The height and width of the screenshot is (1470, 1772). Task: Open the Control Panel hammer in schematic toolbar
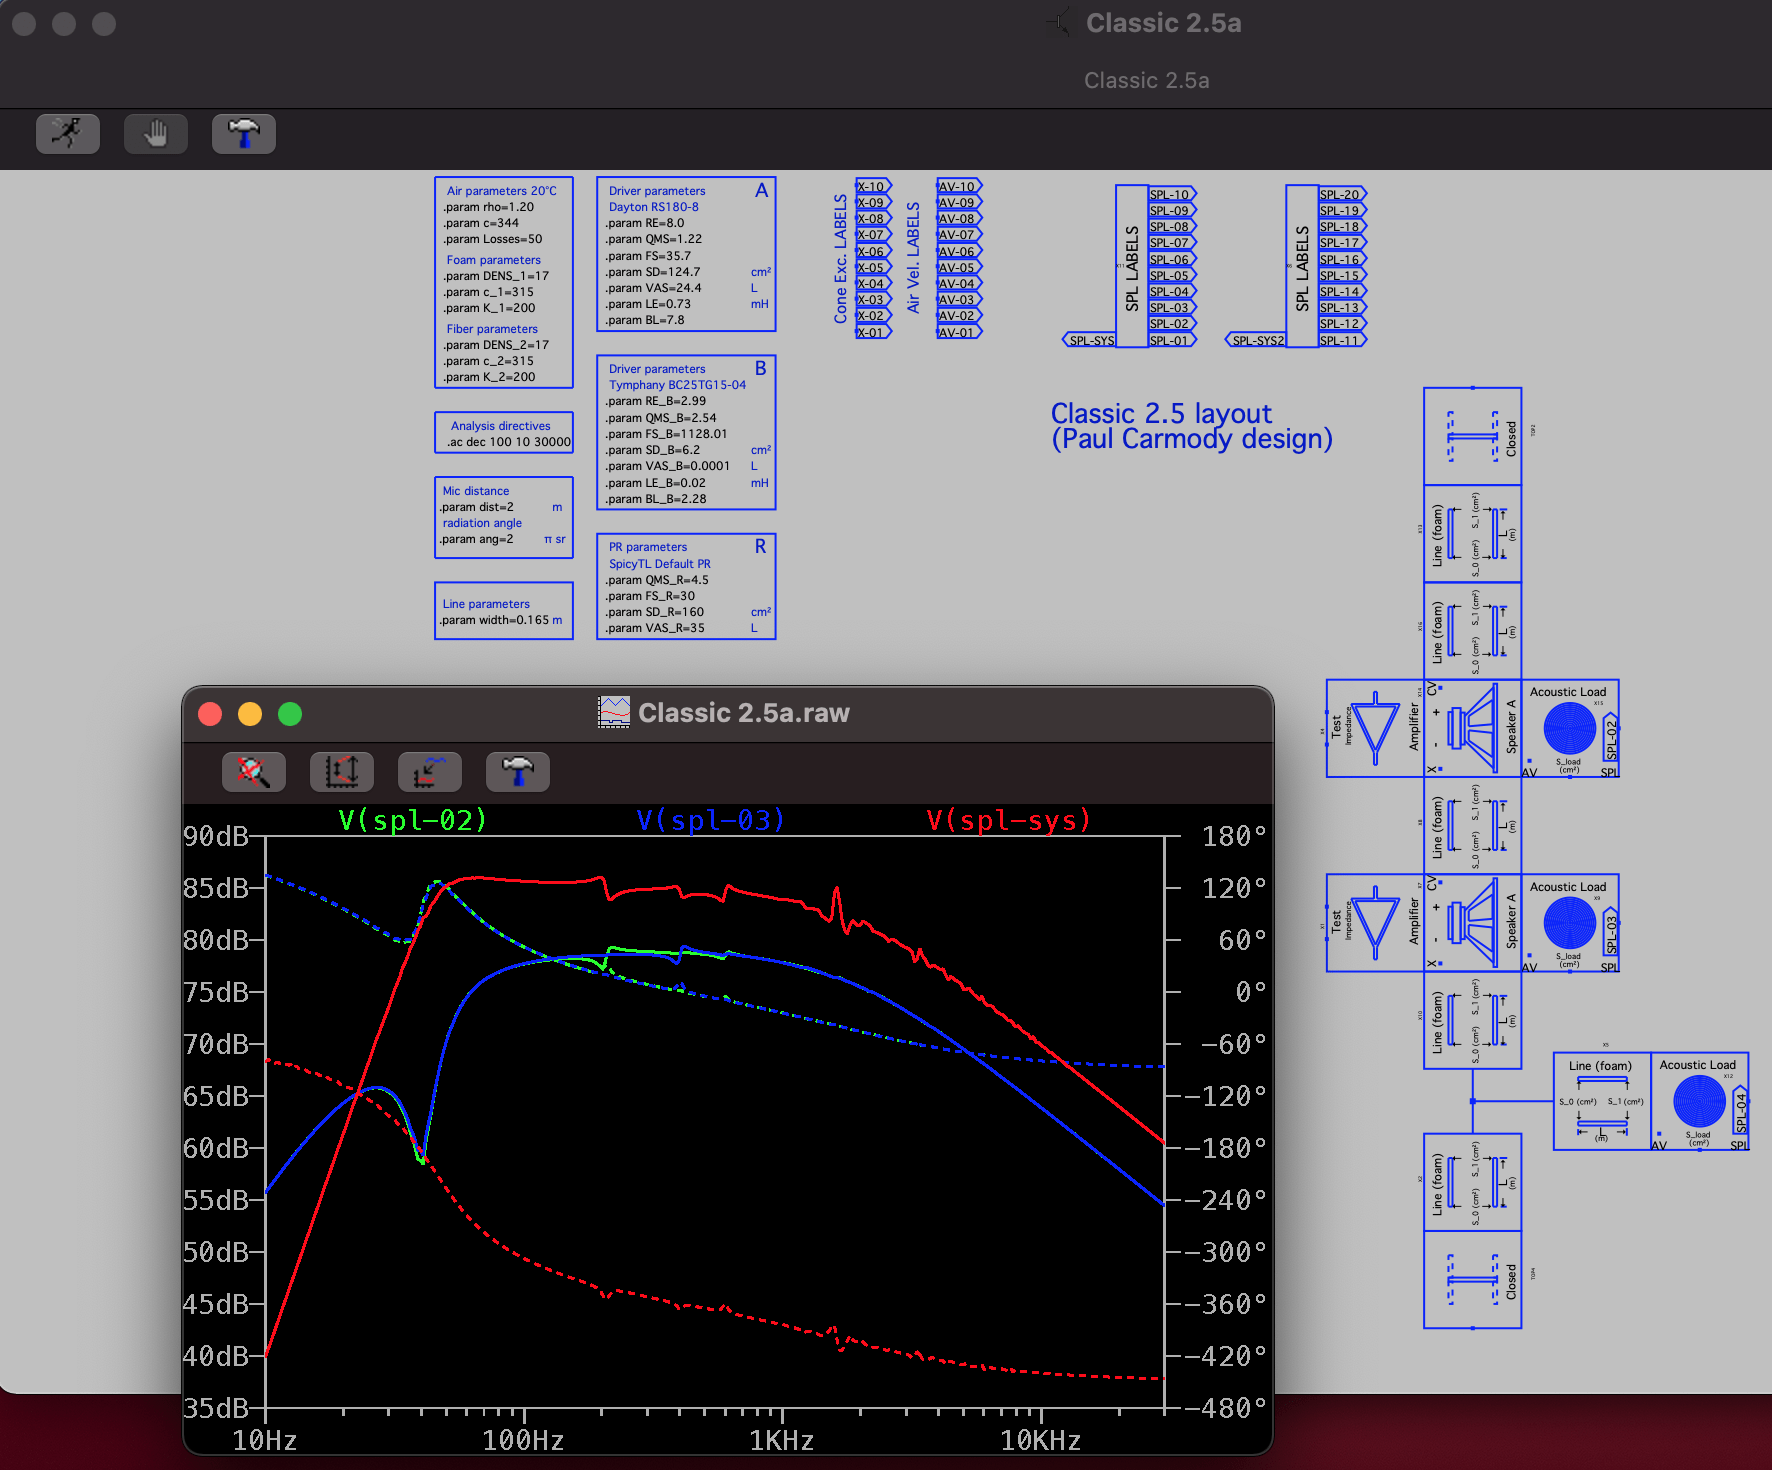click(244, 133)
